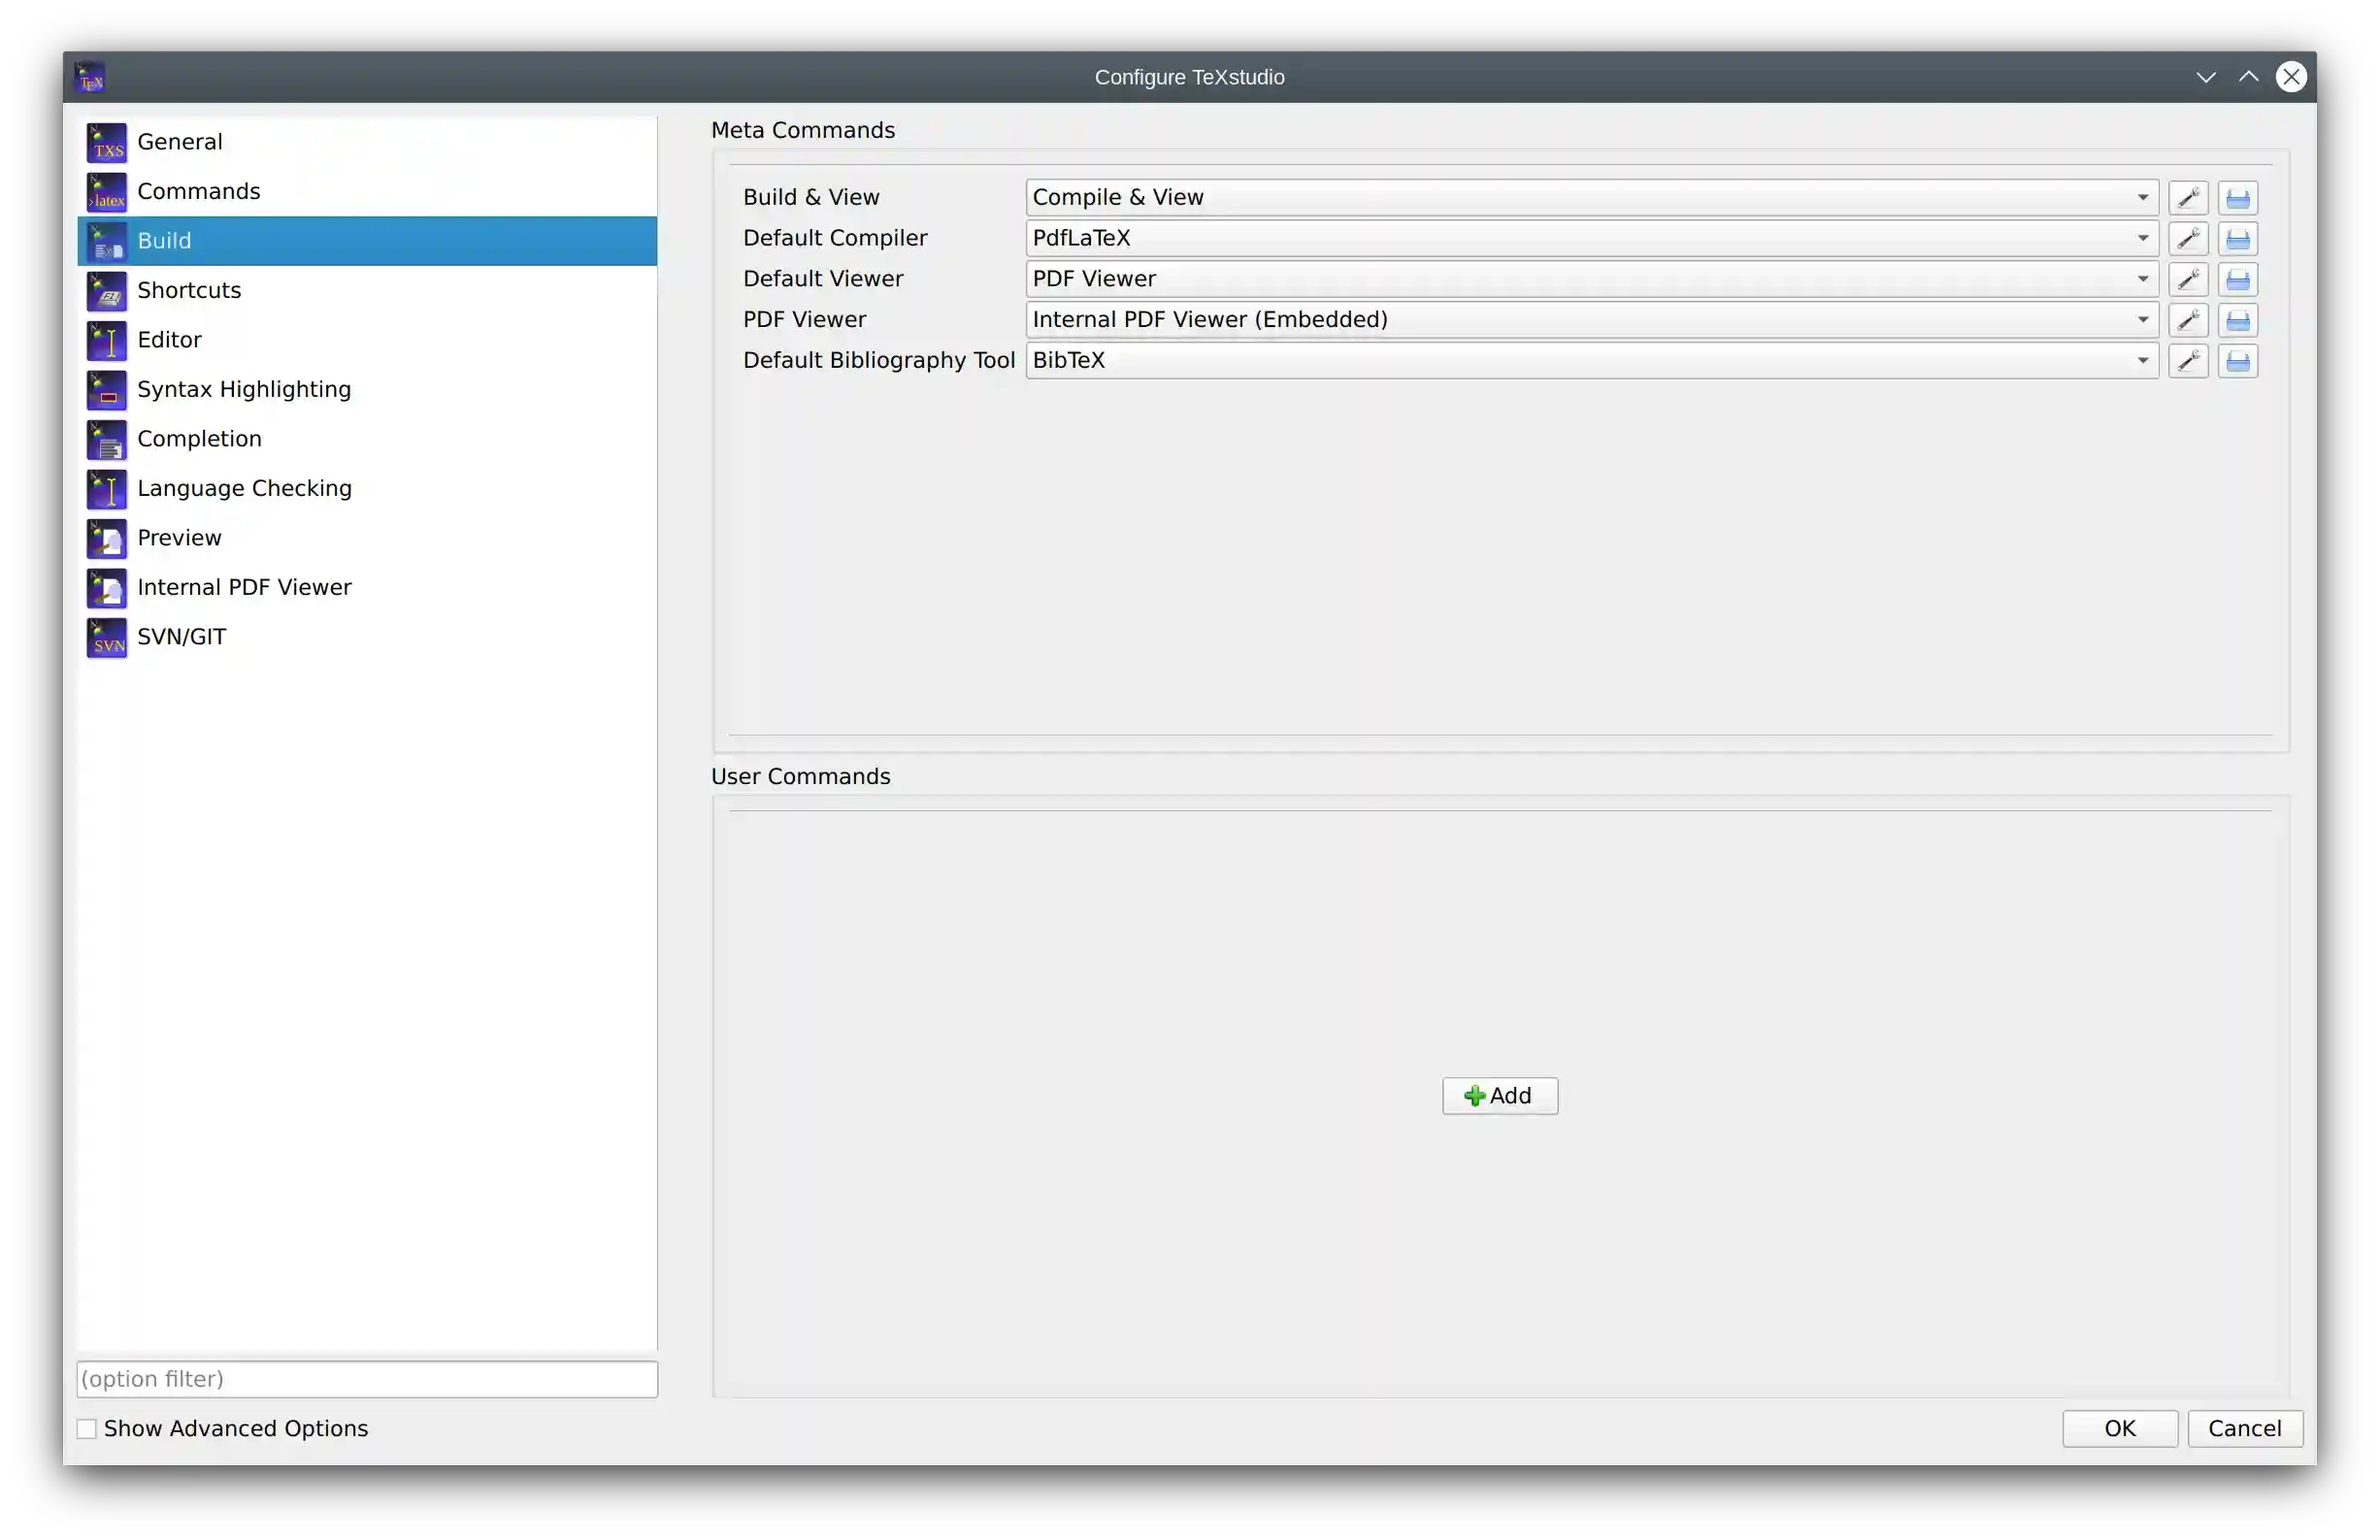The image size is (2380, 1540).
Task: Edit Default Bibliography Tool wrench icon
Action: [x=2188, y=361]
